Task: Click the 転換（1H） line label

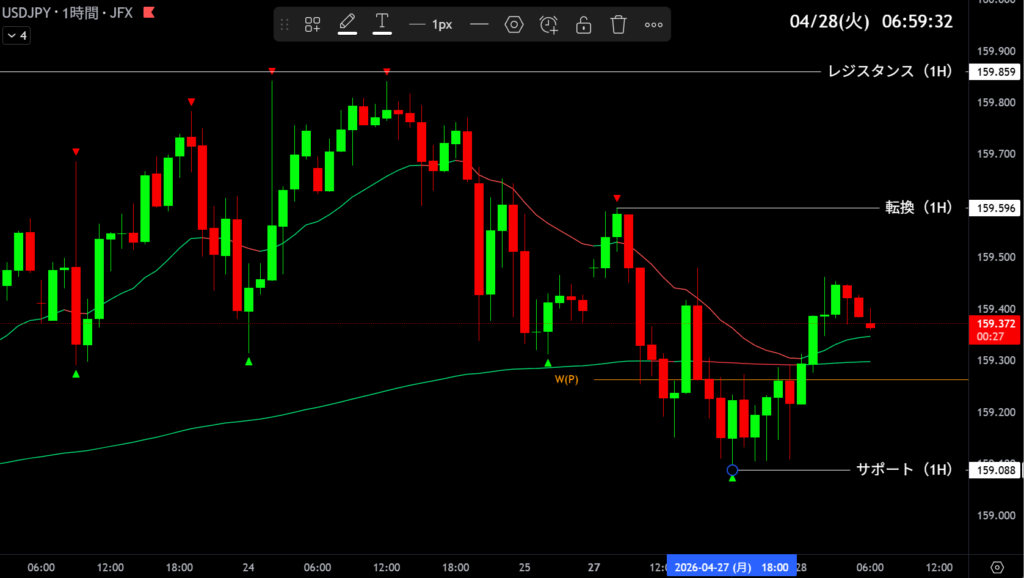Action: pyautogui.click(x=918, y=208)
